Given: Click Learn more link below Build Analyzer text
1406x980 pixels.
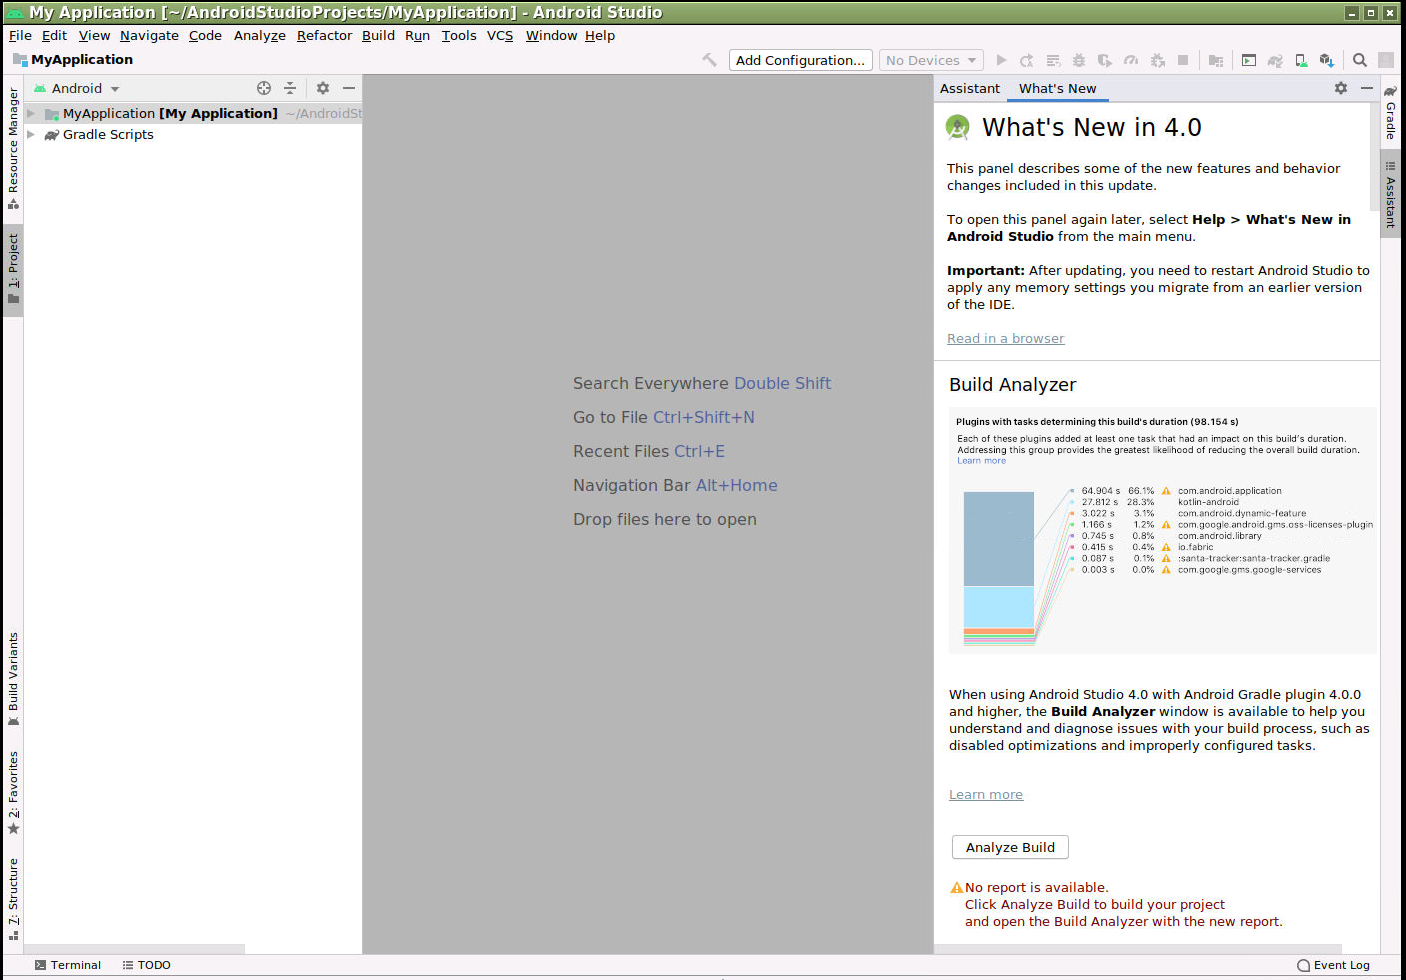Looking at the screenshot, I should pyautogui.click(x=986, y=794).
